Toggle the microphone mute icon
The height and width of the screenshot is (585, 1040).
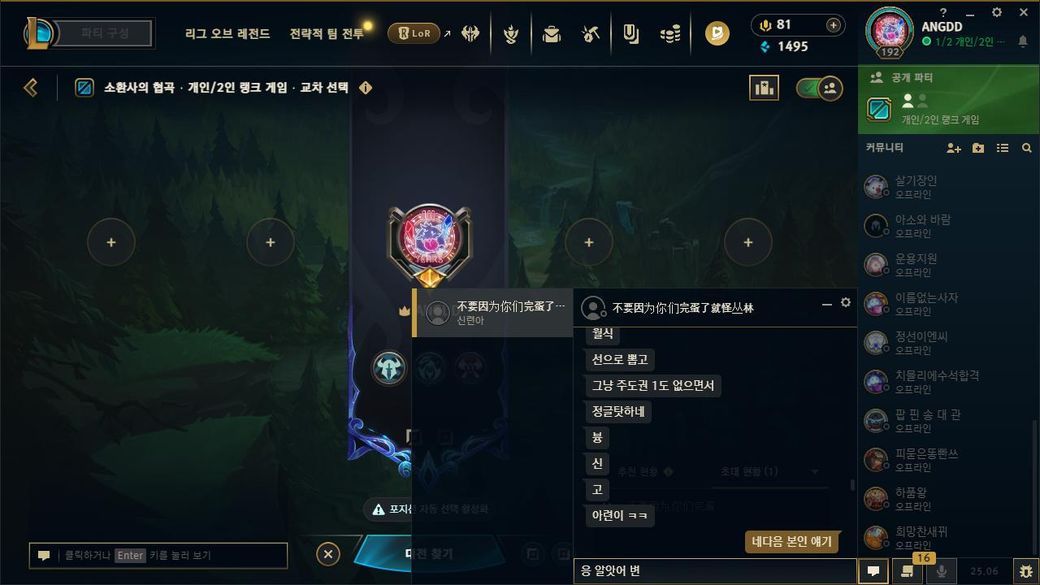(x=941, y=571)
